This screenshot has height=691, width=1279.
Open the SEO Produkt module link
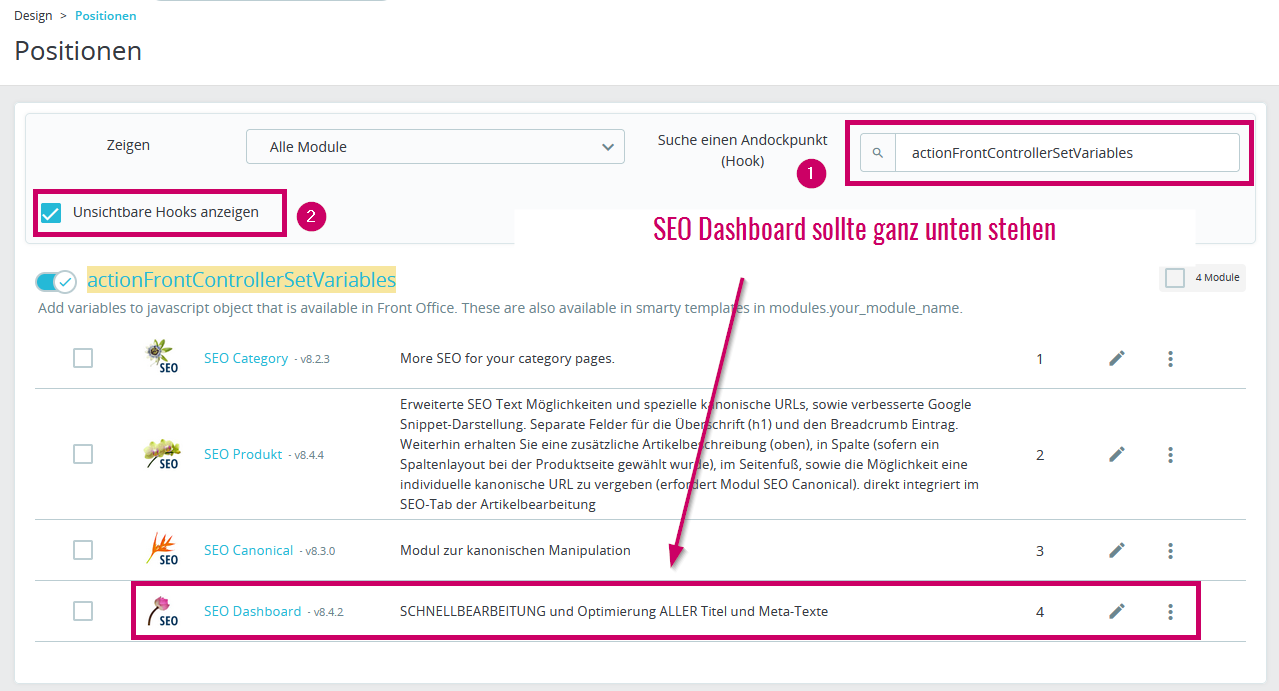(x=243, y=454)
